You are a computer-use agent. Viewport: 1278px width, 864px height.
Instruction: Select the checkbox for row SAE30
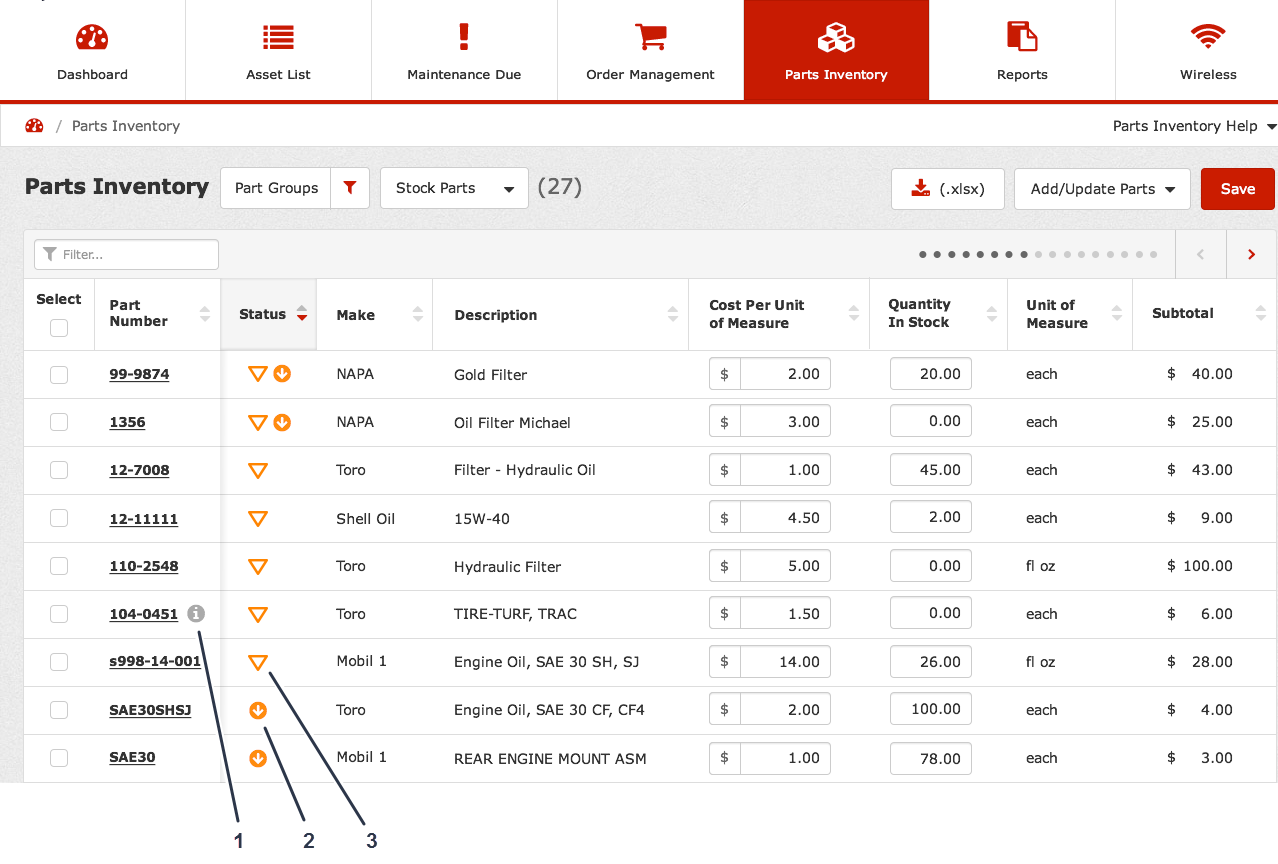point(59,758)
